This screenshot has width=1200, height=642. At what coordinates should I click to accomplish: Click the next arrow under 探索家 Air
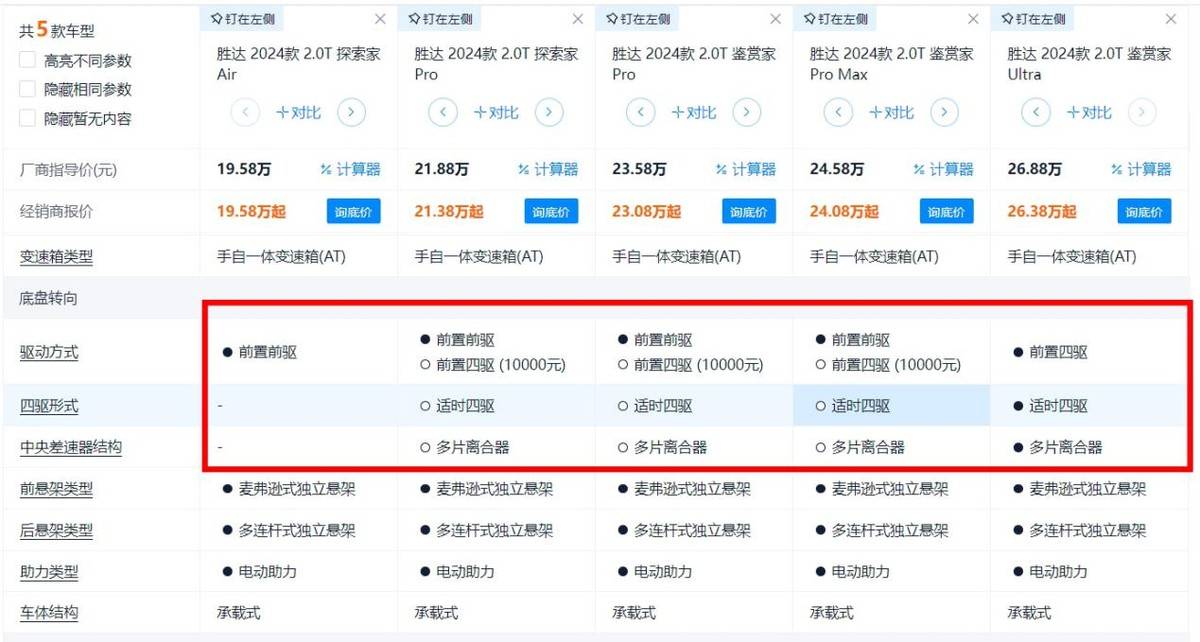[x=351, y=113]
